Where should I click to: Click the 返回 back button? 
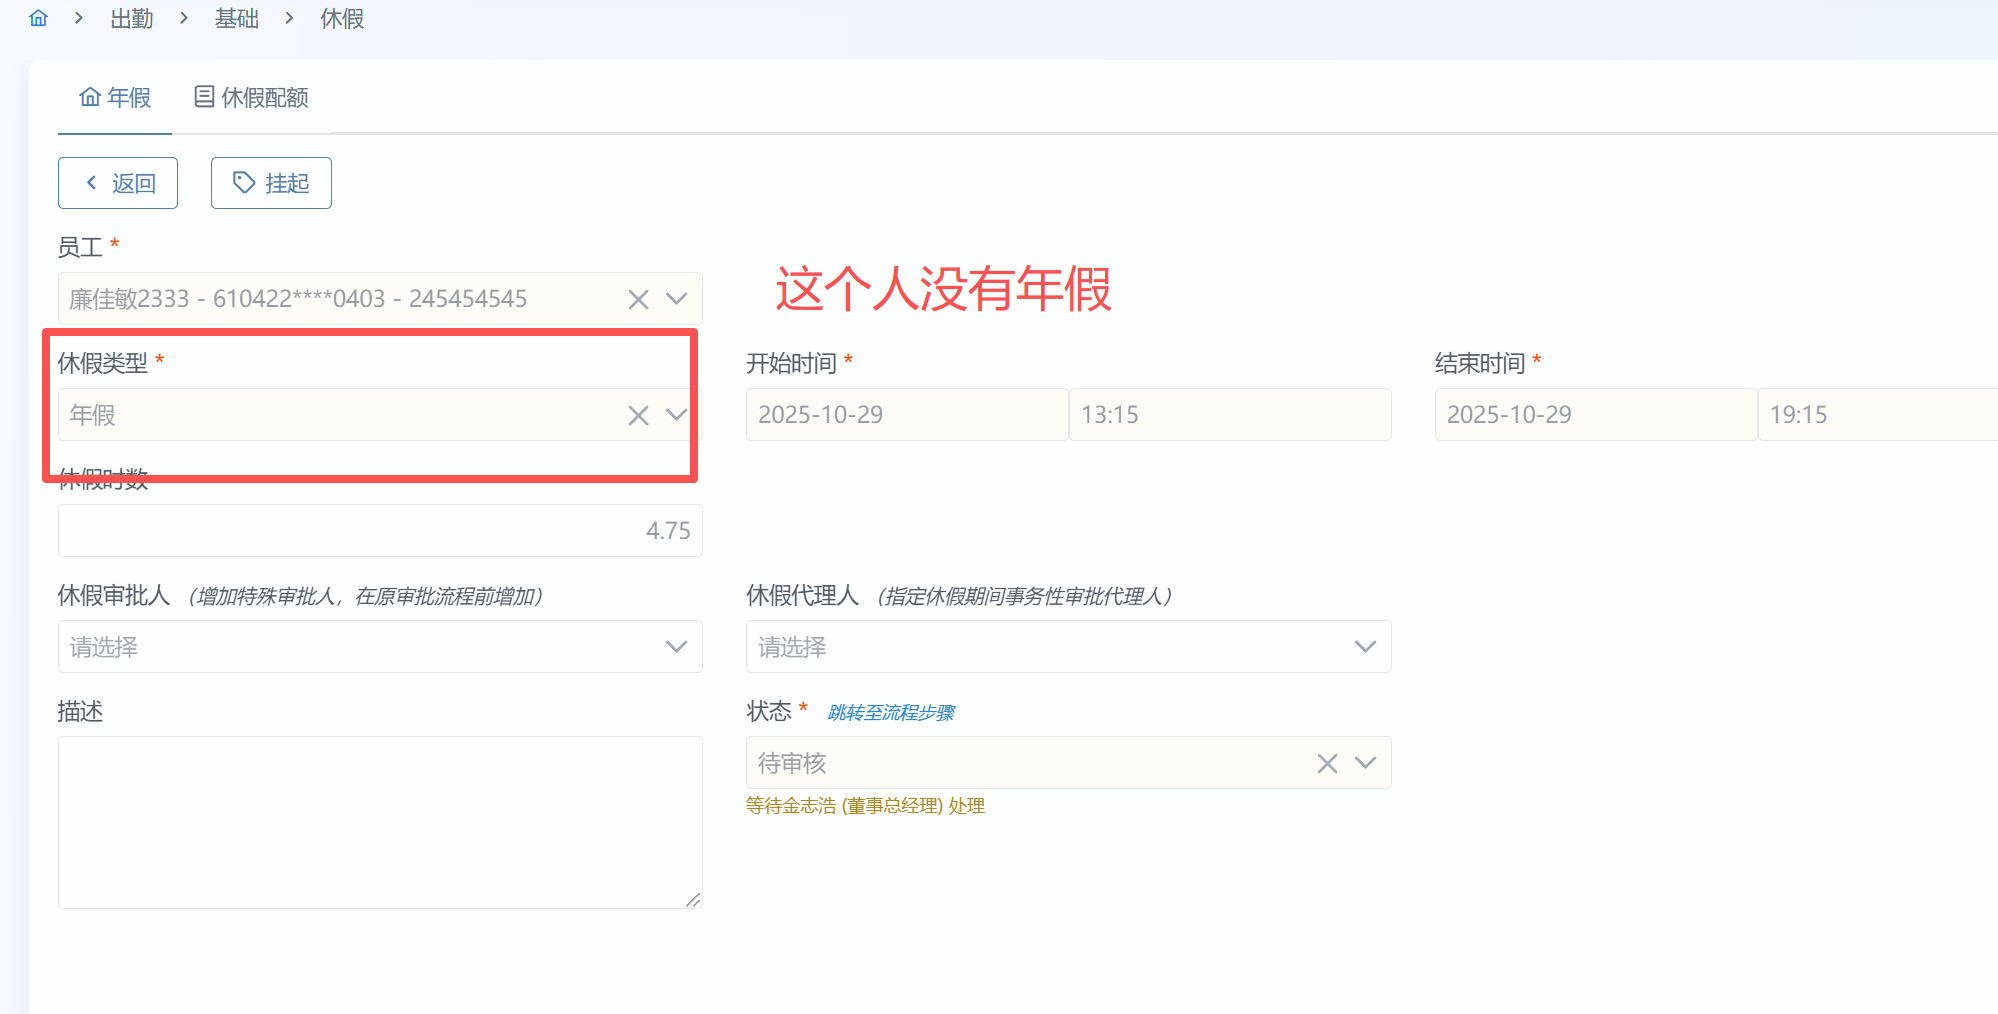[x=118, y=183]
